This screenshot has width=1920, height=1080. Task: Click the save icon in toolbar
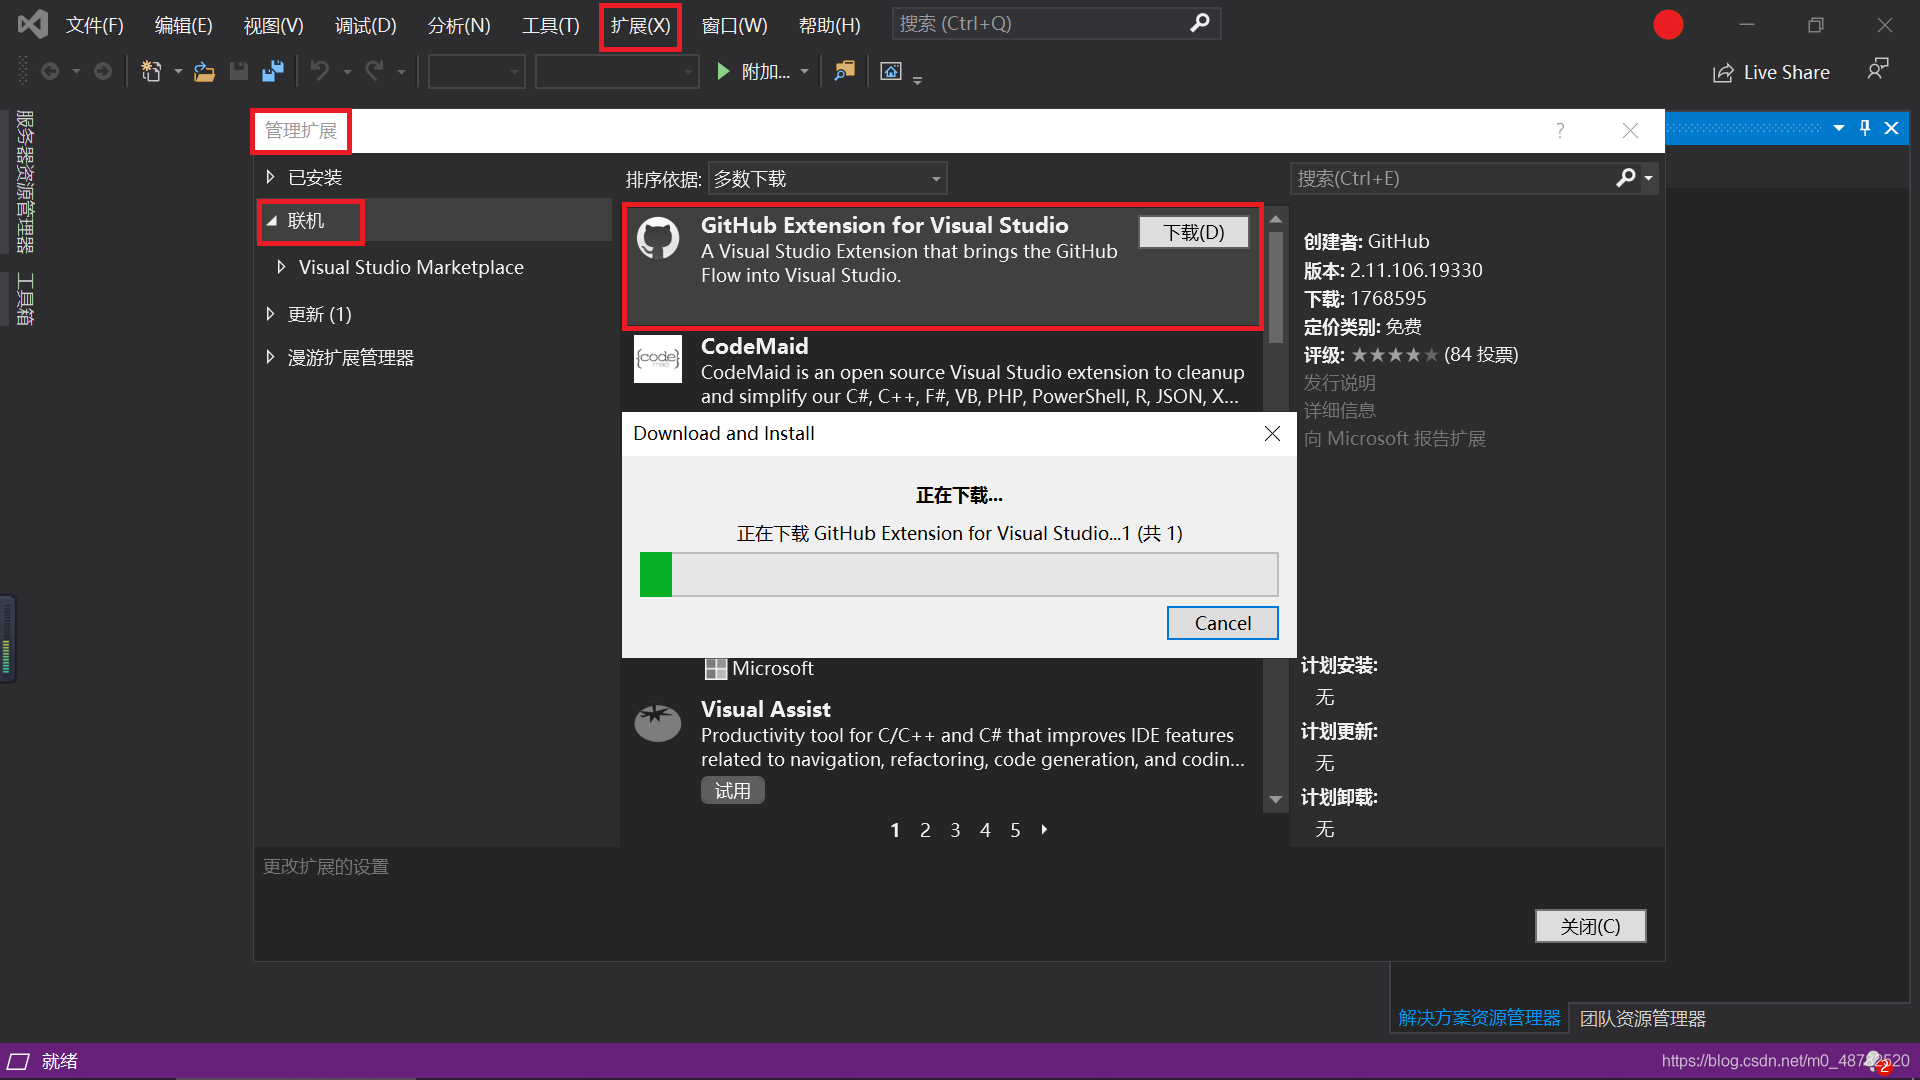click(x=238, y=71)
